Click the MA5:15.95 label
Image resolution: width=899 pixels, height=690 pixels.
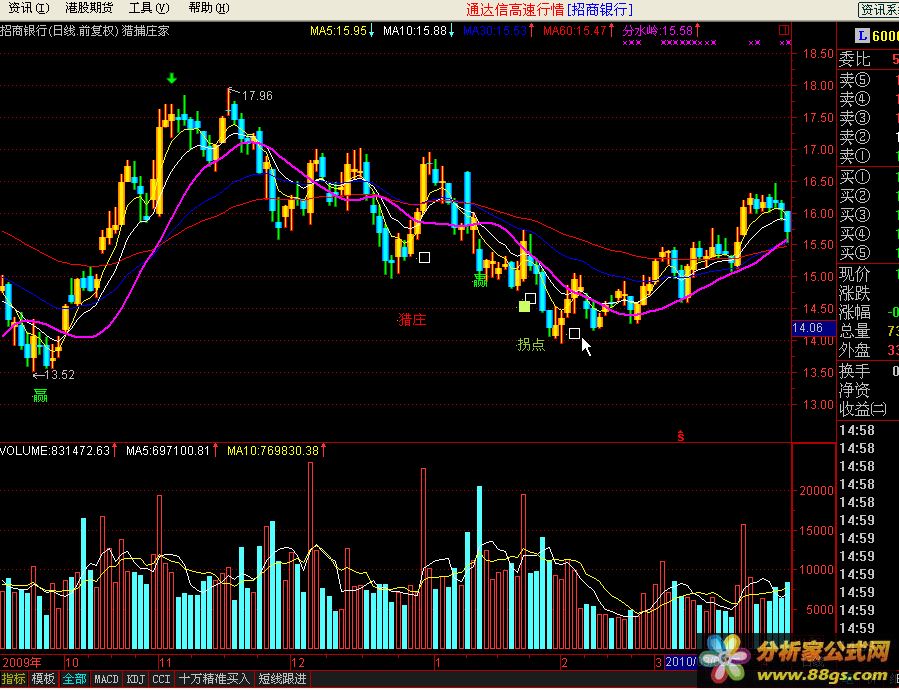pyautogui.click(x=338, y=30)
